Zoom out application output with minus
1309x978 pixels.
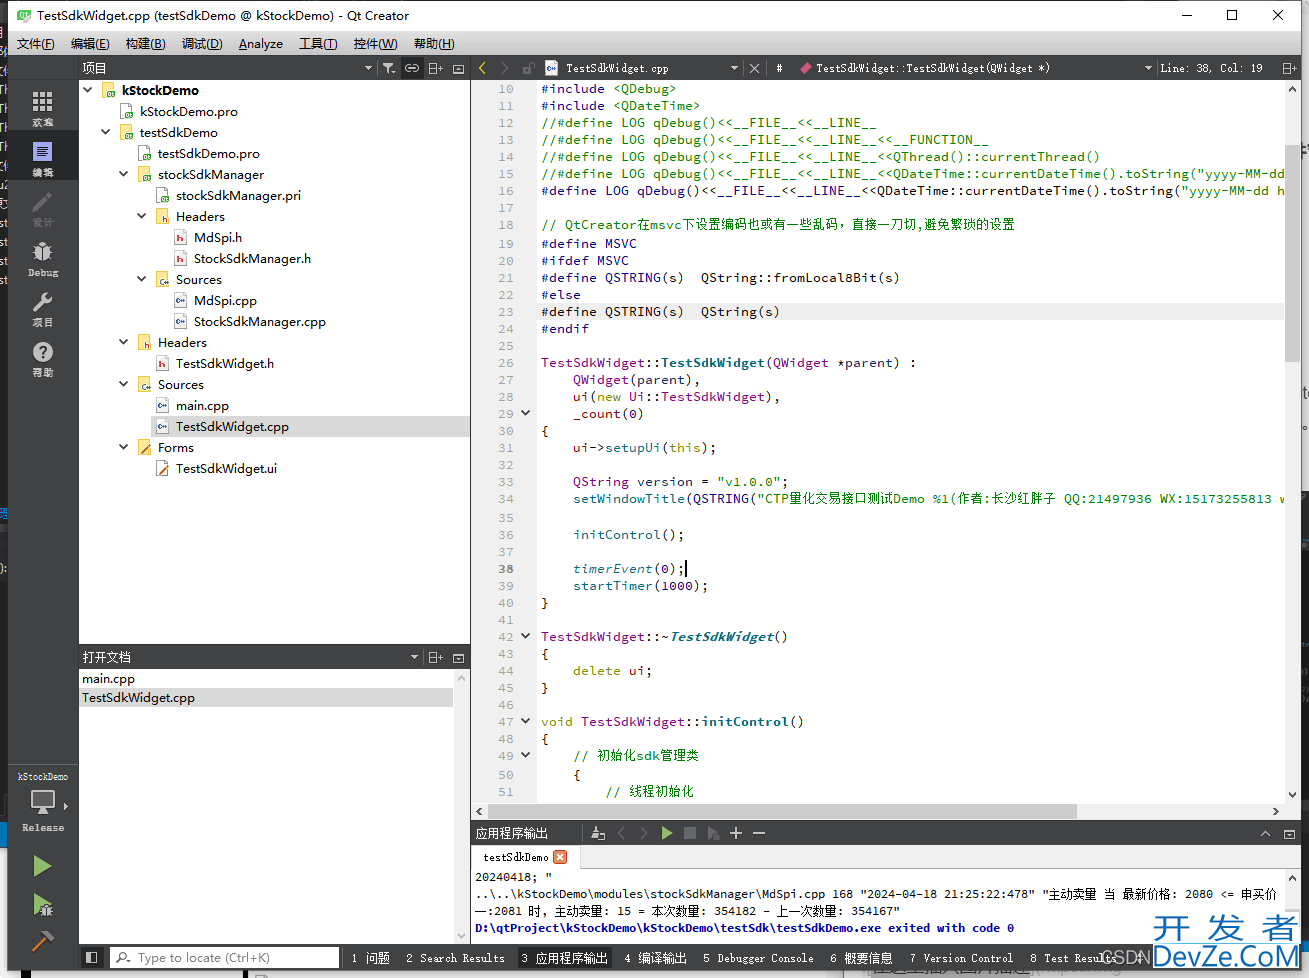pyautogui.click(x=759, y=833)
